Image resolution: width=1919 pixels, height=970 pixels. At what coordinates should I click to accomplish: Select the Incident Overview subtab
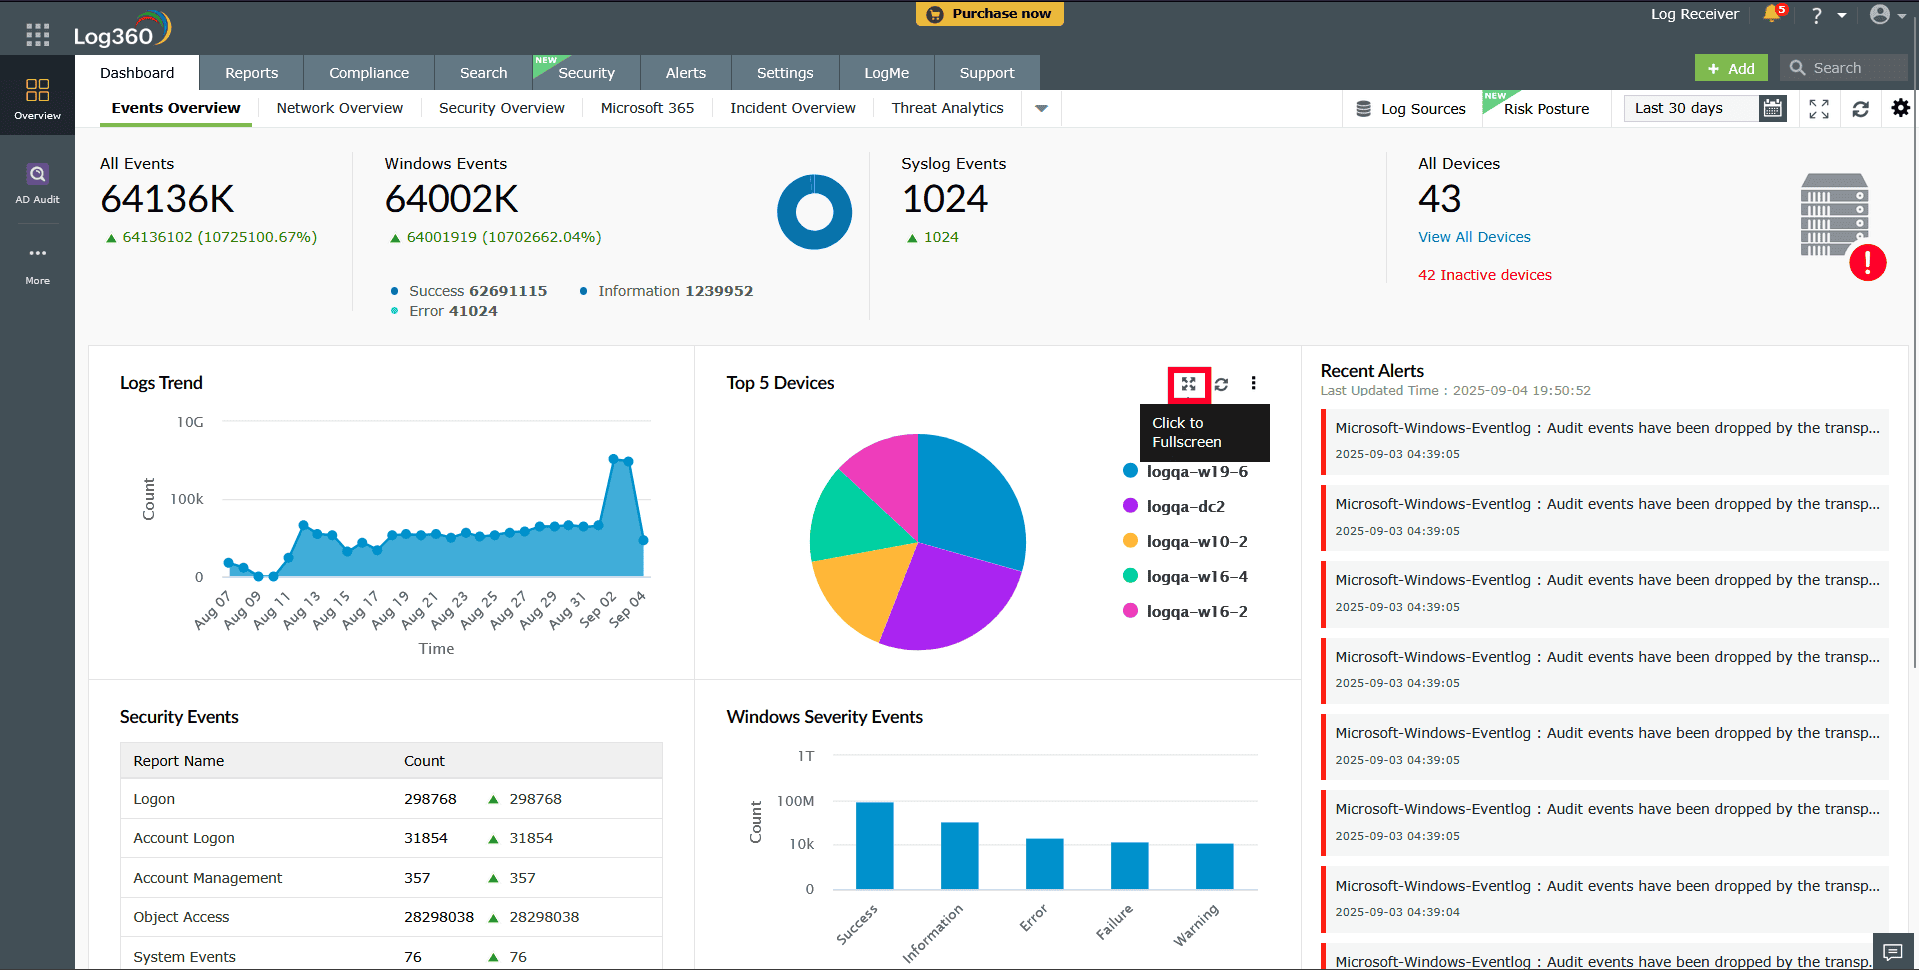point(793,108)
